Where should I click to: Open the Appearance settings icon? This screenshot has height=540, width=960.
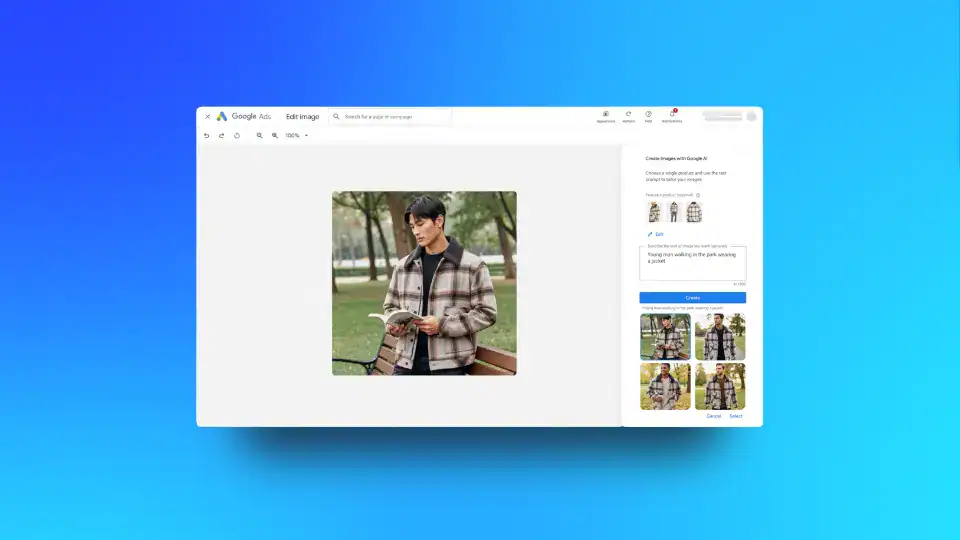[606, 116]
